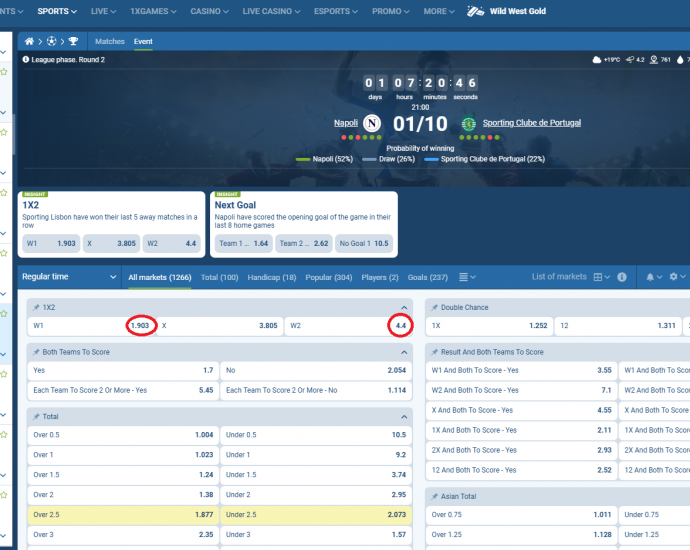The height and width of the screenshot is (550, 690).
Task: Select X draw odds 3.805 in market
Action: [x=220, y=326]
